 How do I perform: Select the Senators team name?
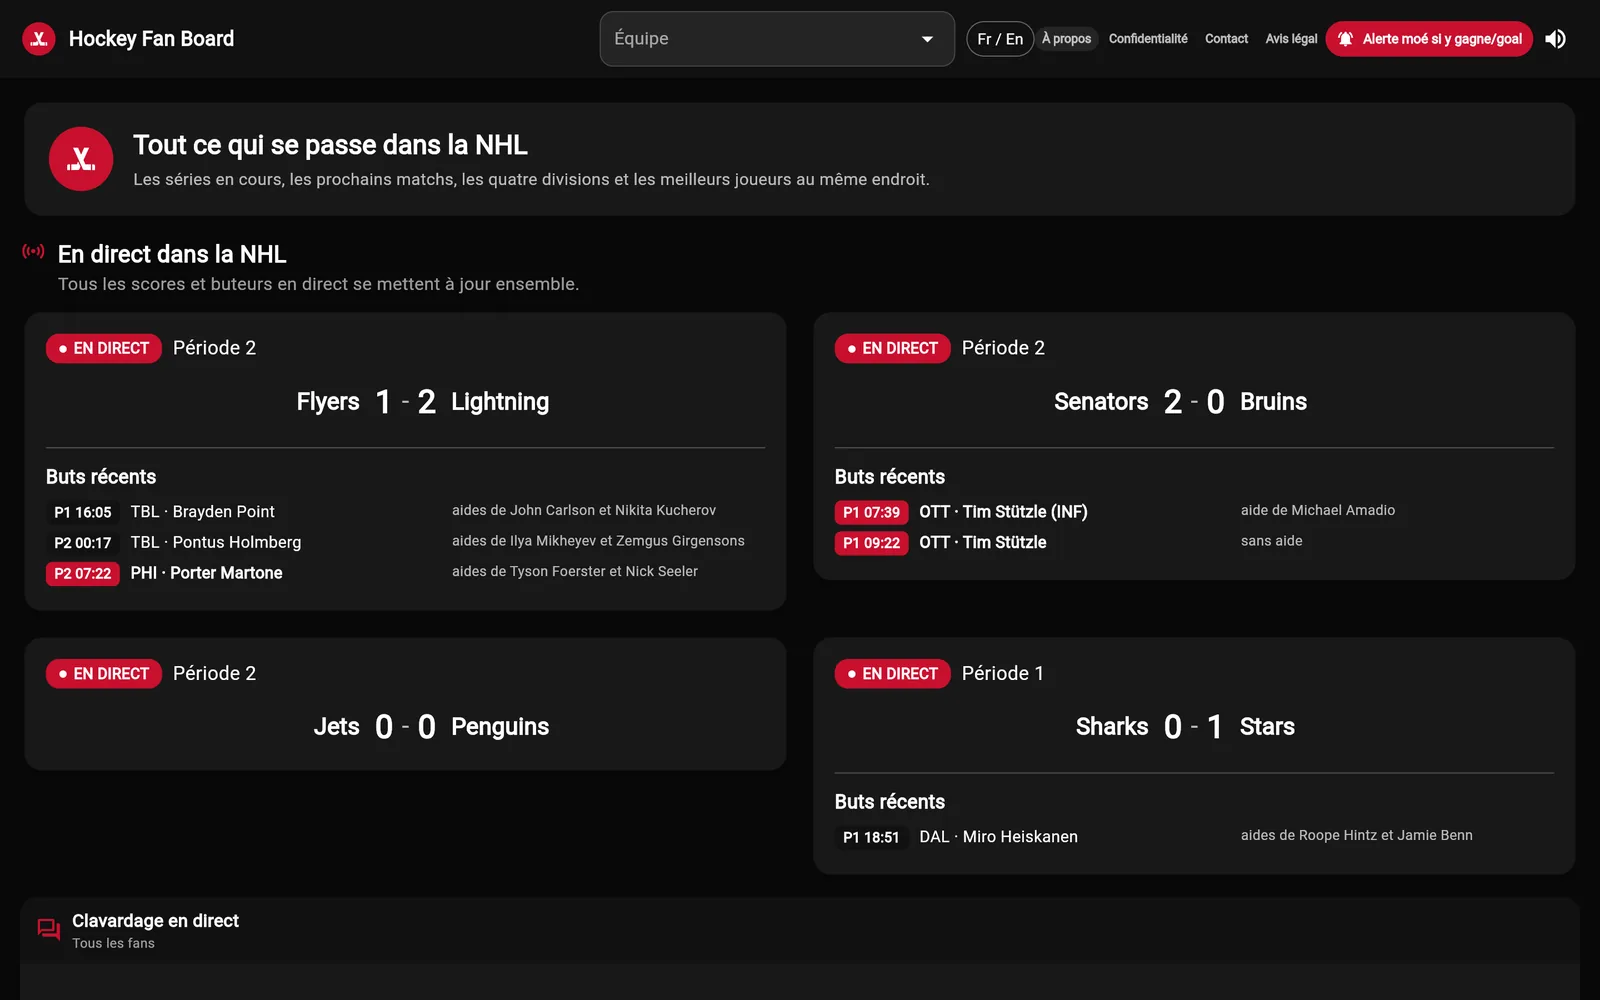[1101, 402]
